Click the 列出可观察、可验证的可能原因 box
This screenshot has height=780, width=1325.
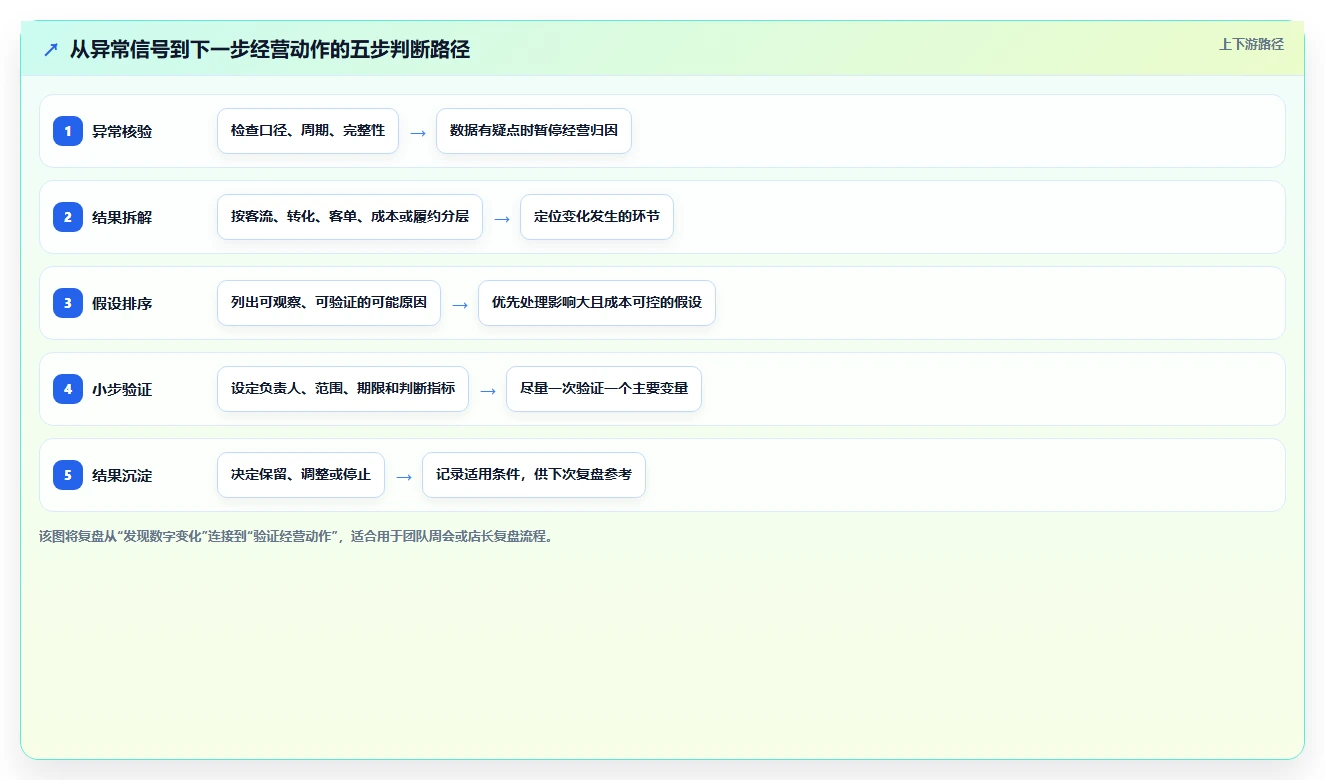point(329,303)
